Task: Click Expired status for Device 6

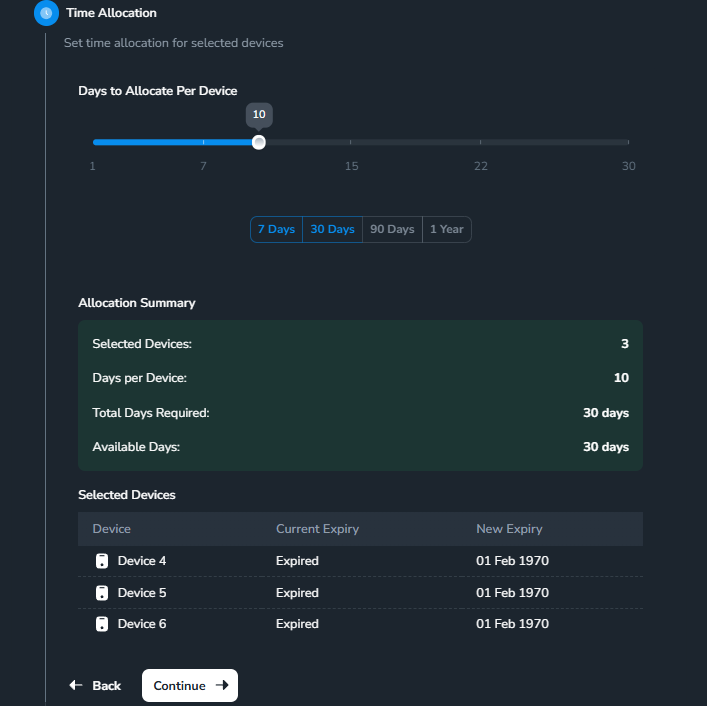Action: 297,624
